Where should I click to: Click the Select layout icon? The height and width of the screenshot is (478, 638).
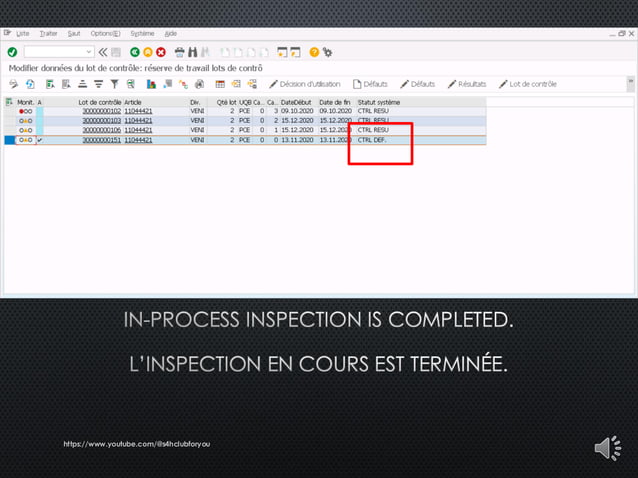point(236,84)
